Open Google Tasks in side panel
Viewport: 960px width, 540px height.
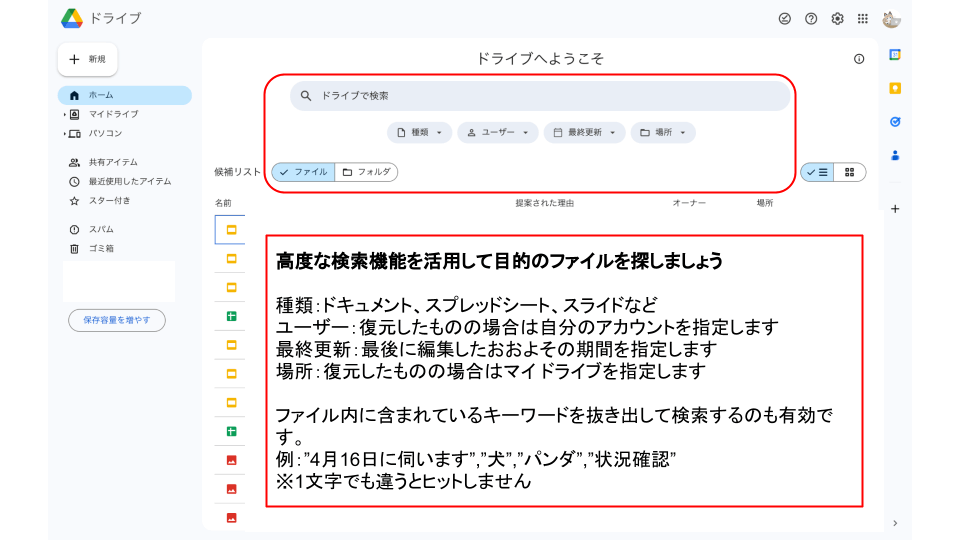tap(895, 122)
